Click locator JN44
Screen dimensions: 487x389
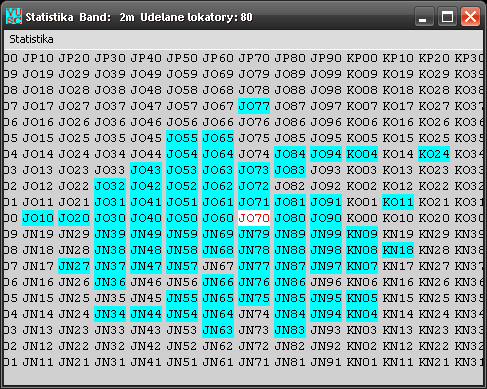tap(146, 314)
